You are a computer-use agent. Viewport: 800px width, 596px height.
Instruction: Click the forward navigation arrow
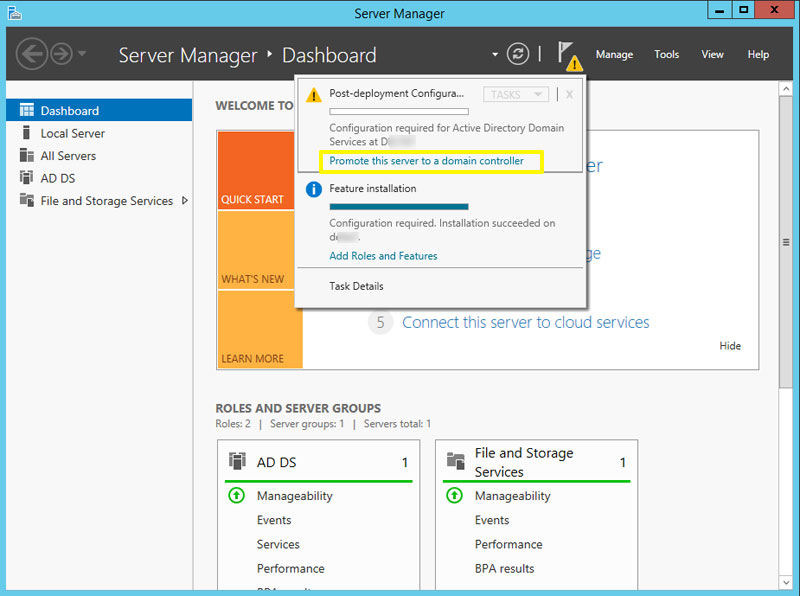62,54
